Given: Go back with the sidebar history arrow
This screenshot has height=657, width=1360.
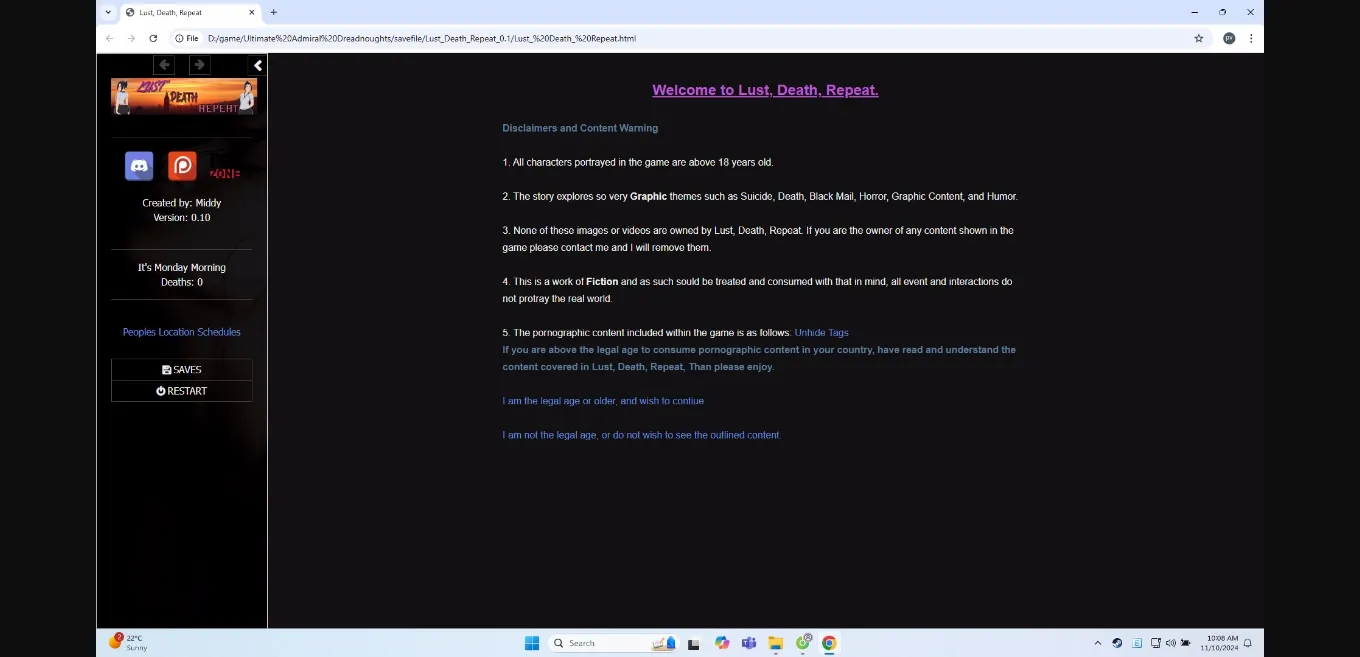Looking at the screenshot, I should 165,65.
